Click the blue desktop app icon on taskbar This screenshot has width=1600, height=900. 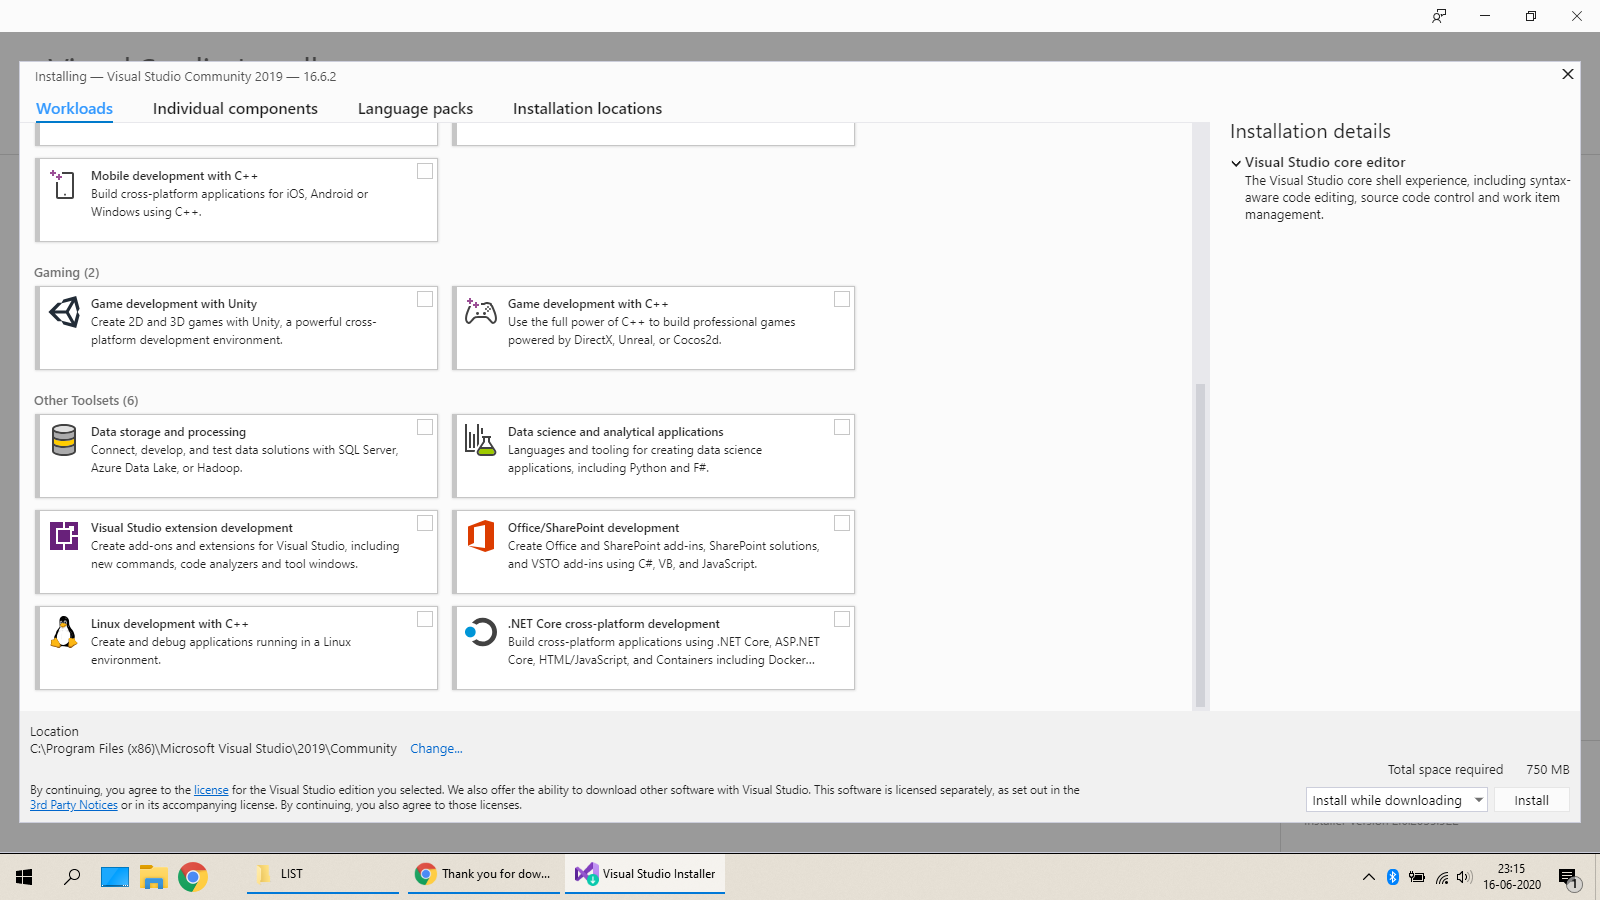coord(115,877)
